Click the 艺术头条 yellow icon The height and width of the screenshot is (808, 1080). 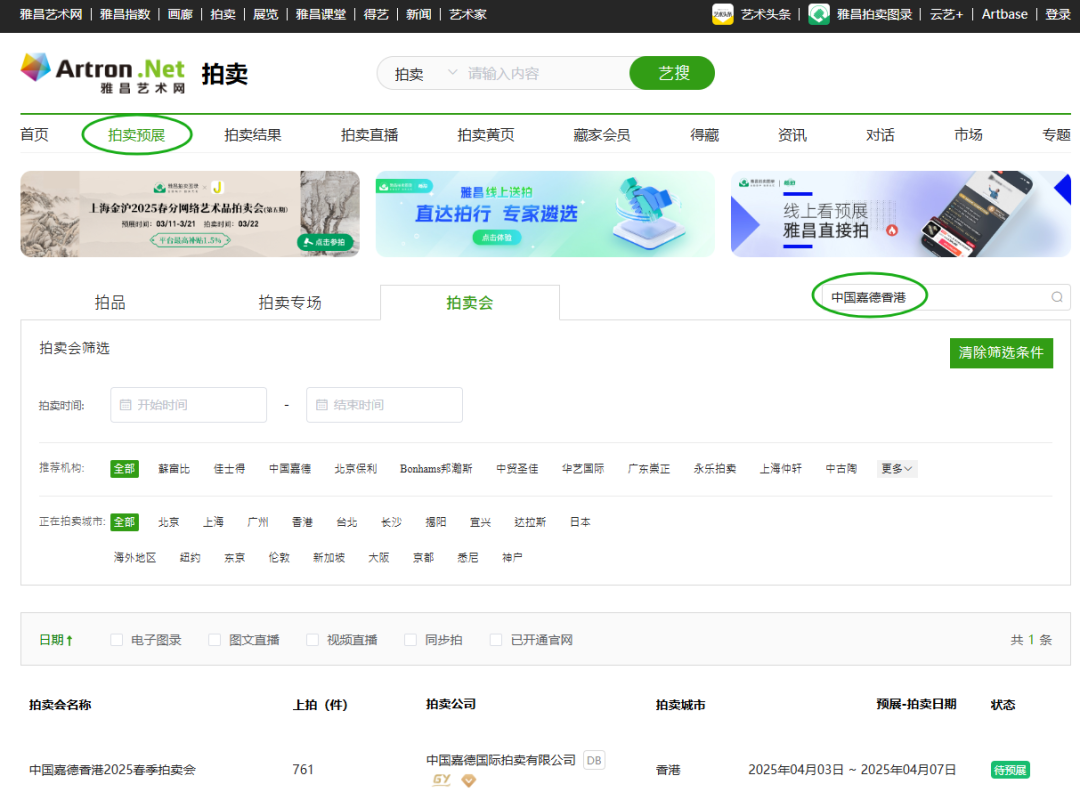tap(723, 14)
